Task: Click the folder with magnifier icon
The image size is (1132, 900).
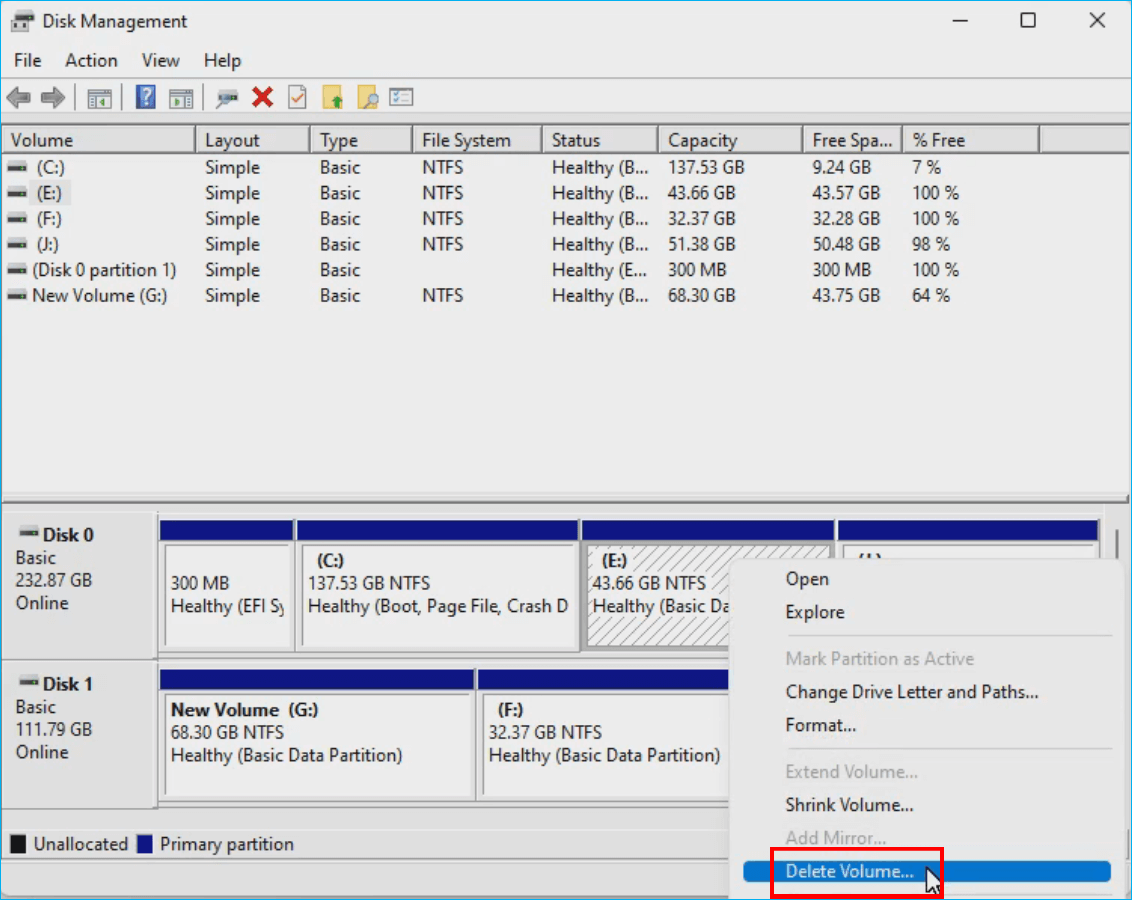Action: point(367,97)
